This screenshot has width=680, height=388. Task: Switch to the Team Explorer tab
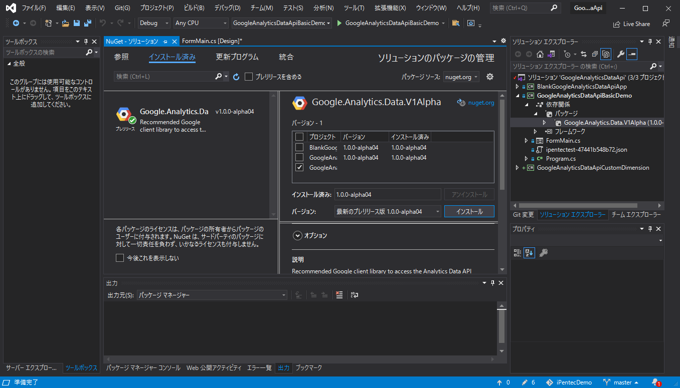(x=636, y=215)
